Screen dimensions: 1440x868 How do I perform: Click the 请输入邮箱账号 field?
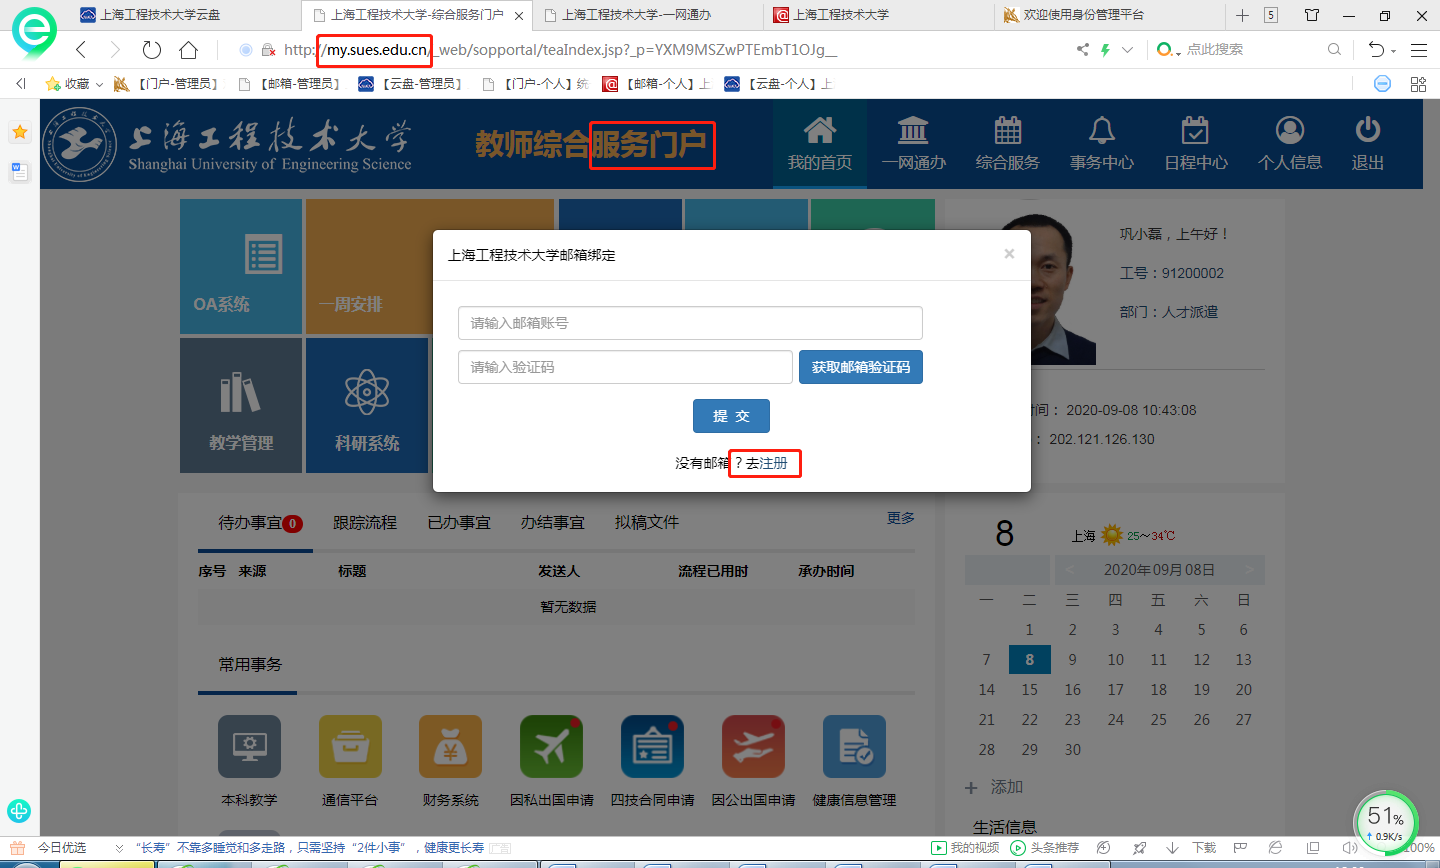[x=690, y=323]
